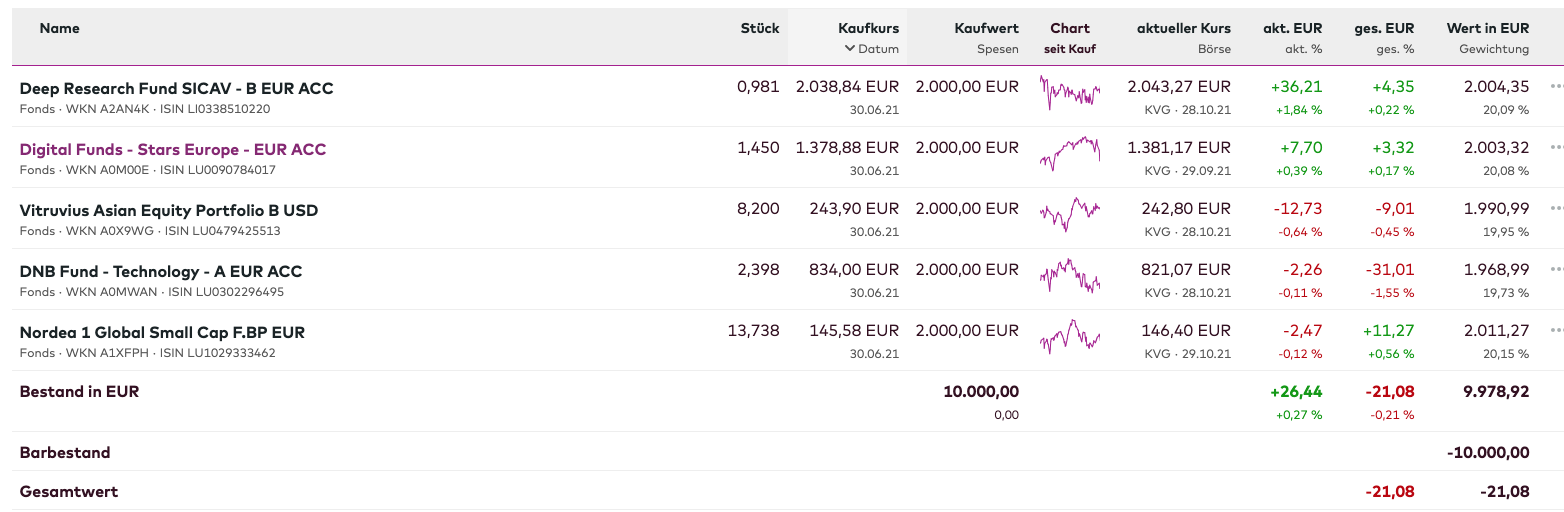The width and height of the screenshot is (1564, 512).
Task: Sort by Wert in EUR column header
Action: [x=1487, y=28]
